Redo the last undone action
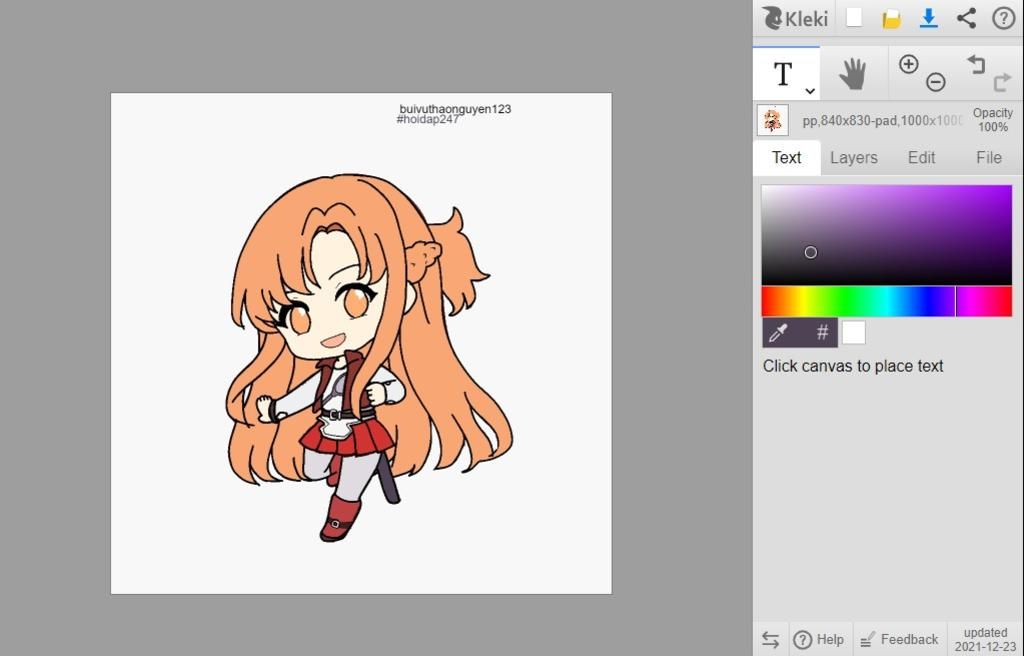This screenshot has width=1024, height=656. pos(1002,82)
